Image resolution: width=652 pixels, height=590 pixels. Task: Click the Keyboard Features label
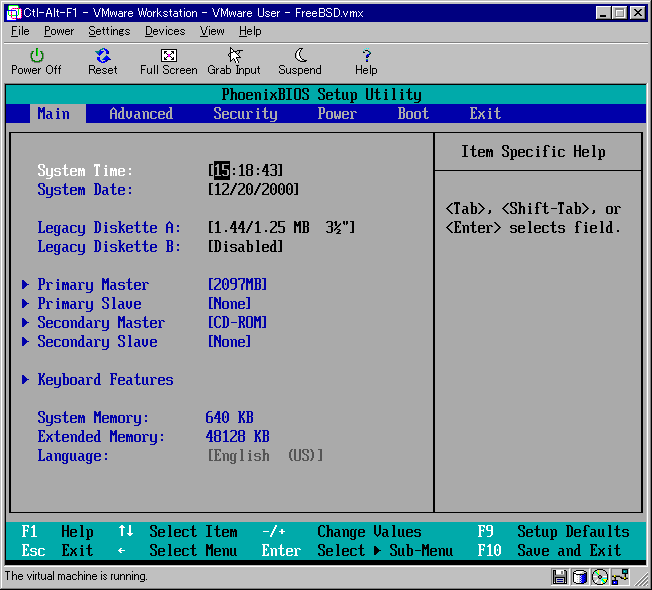tap(105, 380)
